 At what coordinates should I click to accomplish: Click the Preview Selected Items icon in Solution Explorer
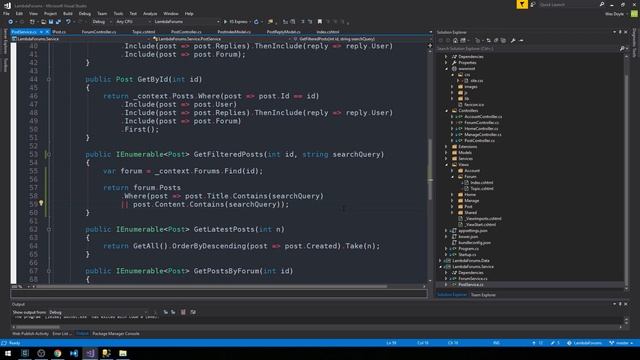tap(521, 40)
